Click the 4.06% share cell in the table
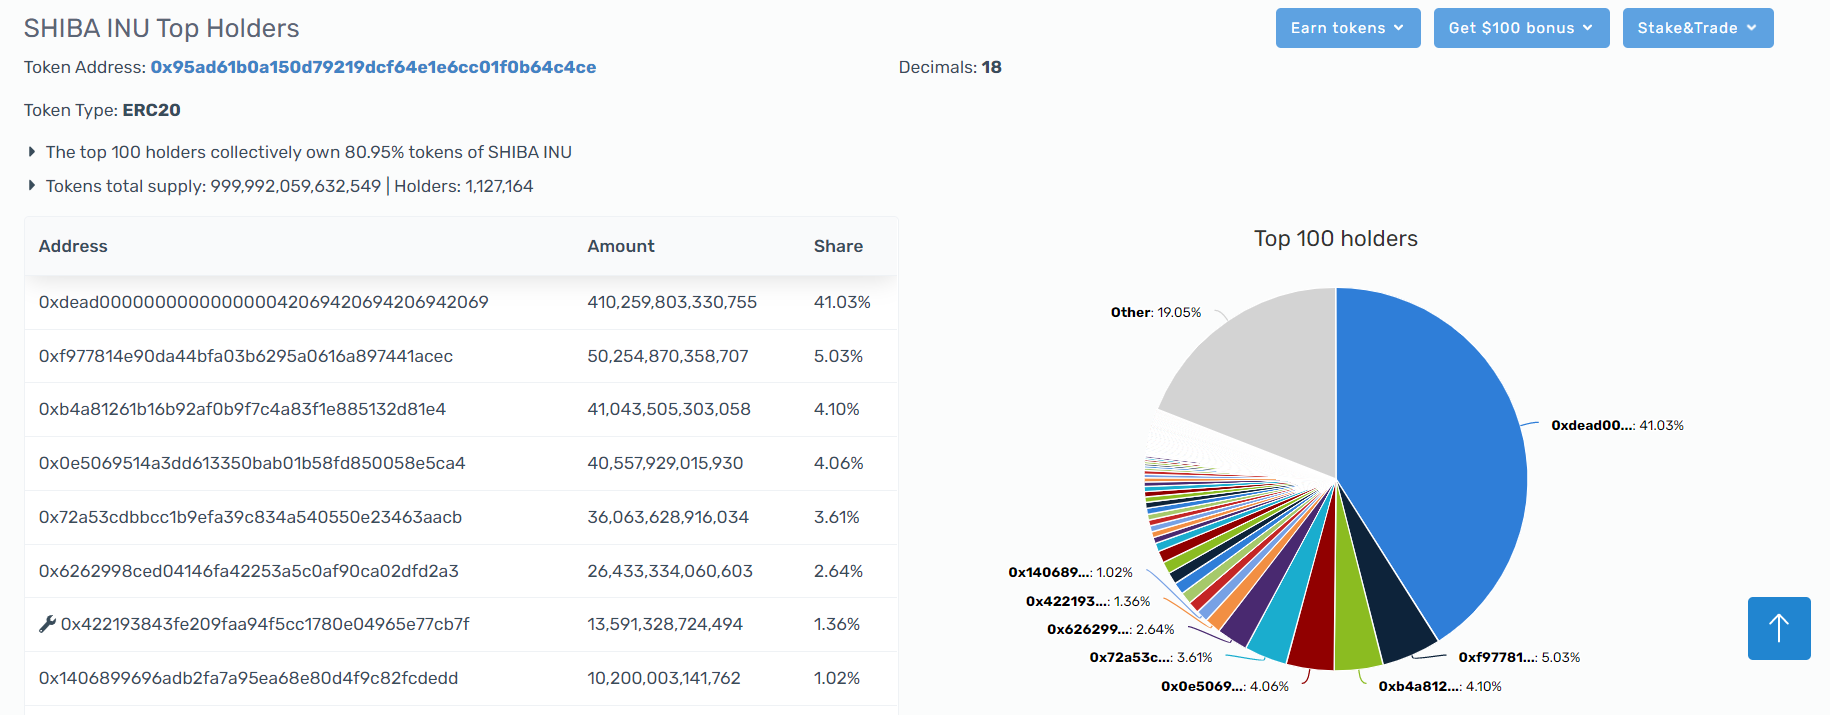Viewport: 1830px width, 715px height. tap(838, 463)
